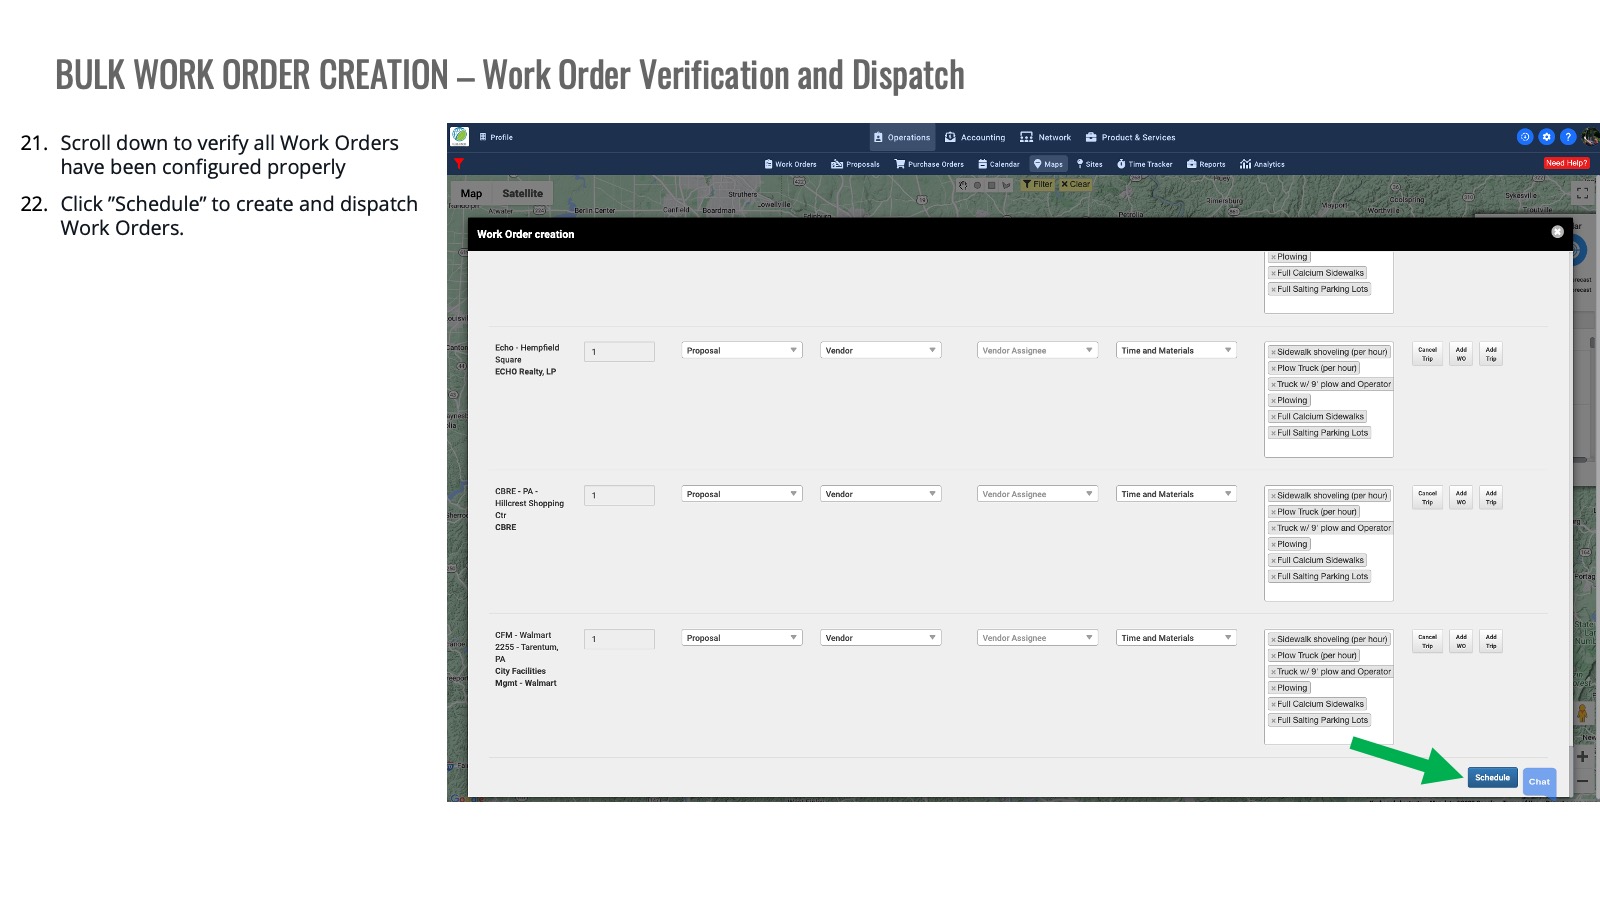Open Proposals in the sub-navigation bar

coord(855,164)
